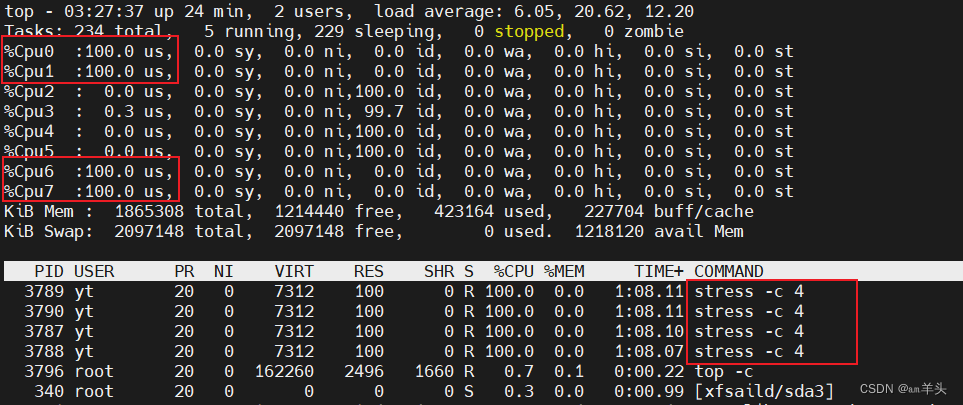963x405 pixels.
Task: Click PID 3787 in process list
Action: tap(44, 331)
